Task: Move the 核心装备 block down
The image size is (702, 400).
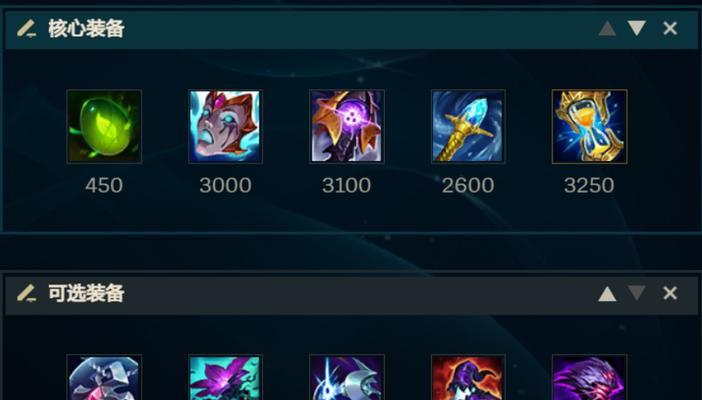Action: (x=636, y=28)
